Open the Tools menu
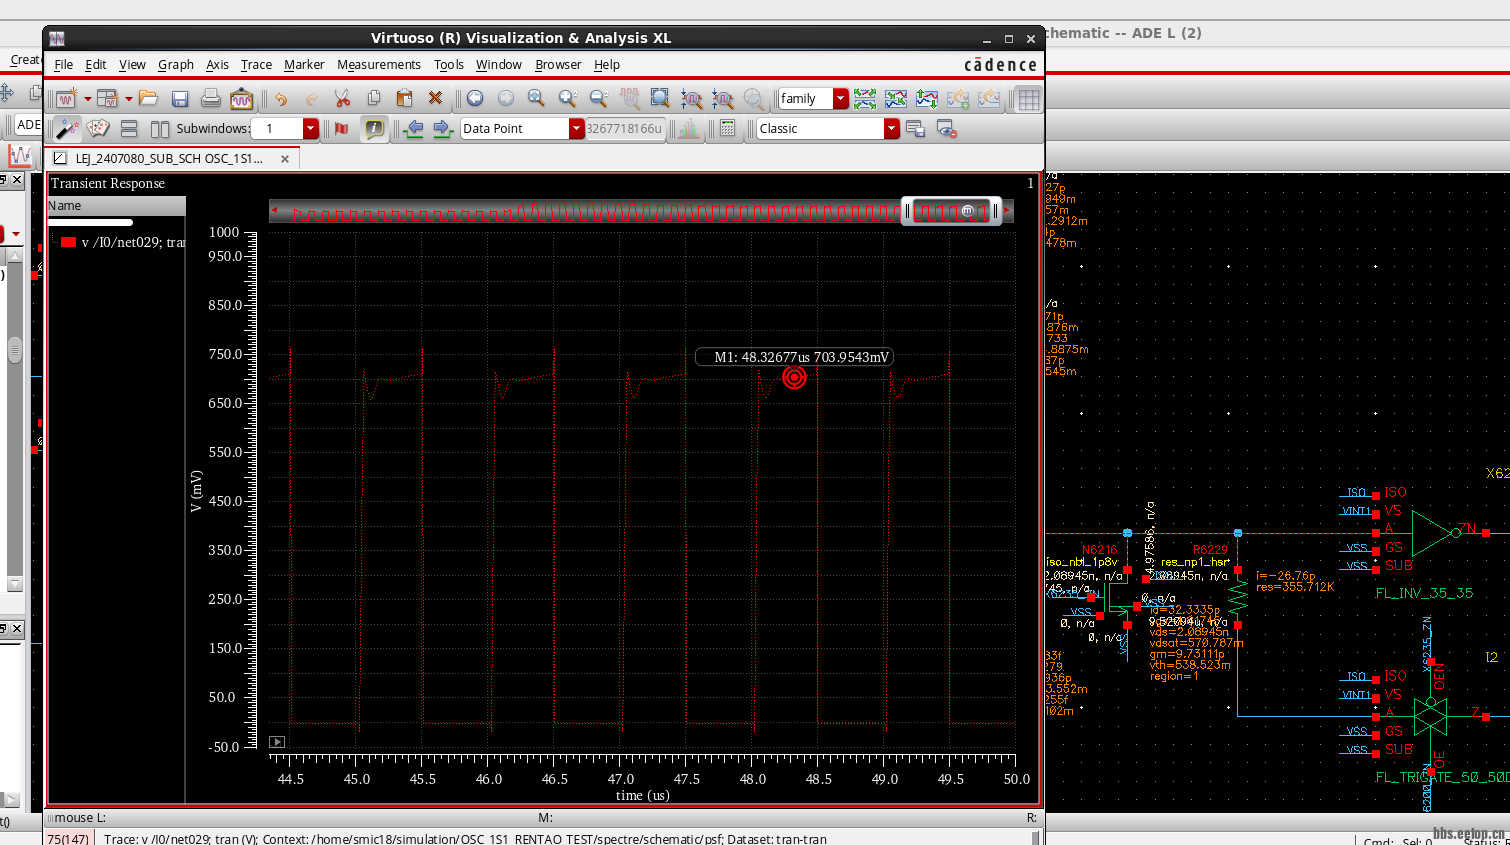Image resolution: width=1510 pixels, height=845 pixels. coord(449,64)
